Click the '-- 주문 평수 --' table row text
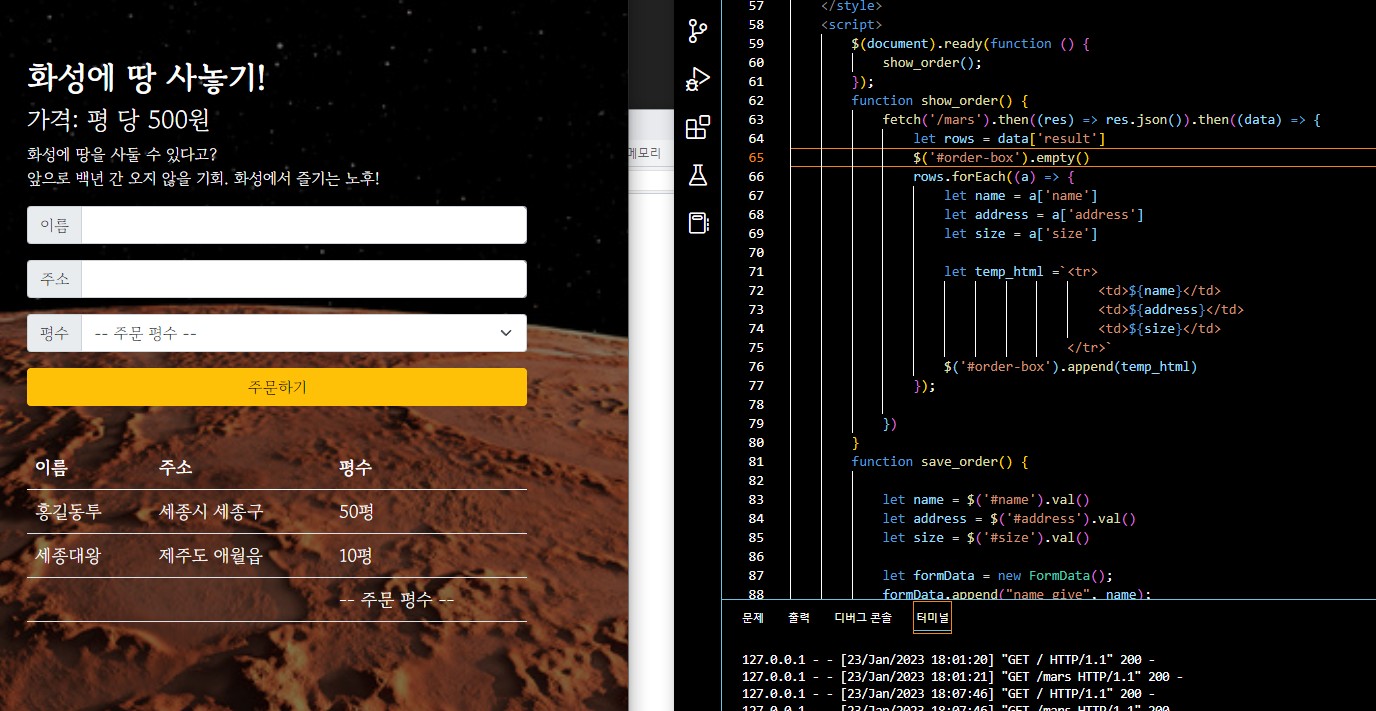 (x=396, y=600)
